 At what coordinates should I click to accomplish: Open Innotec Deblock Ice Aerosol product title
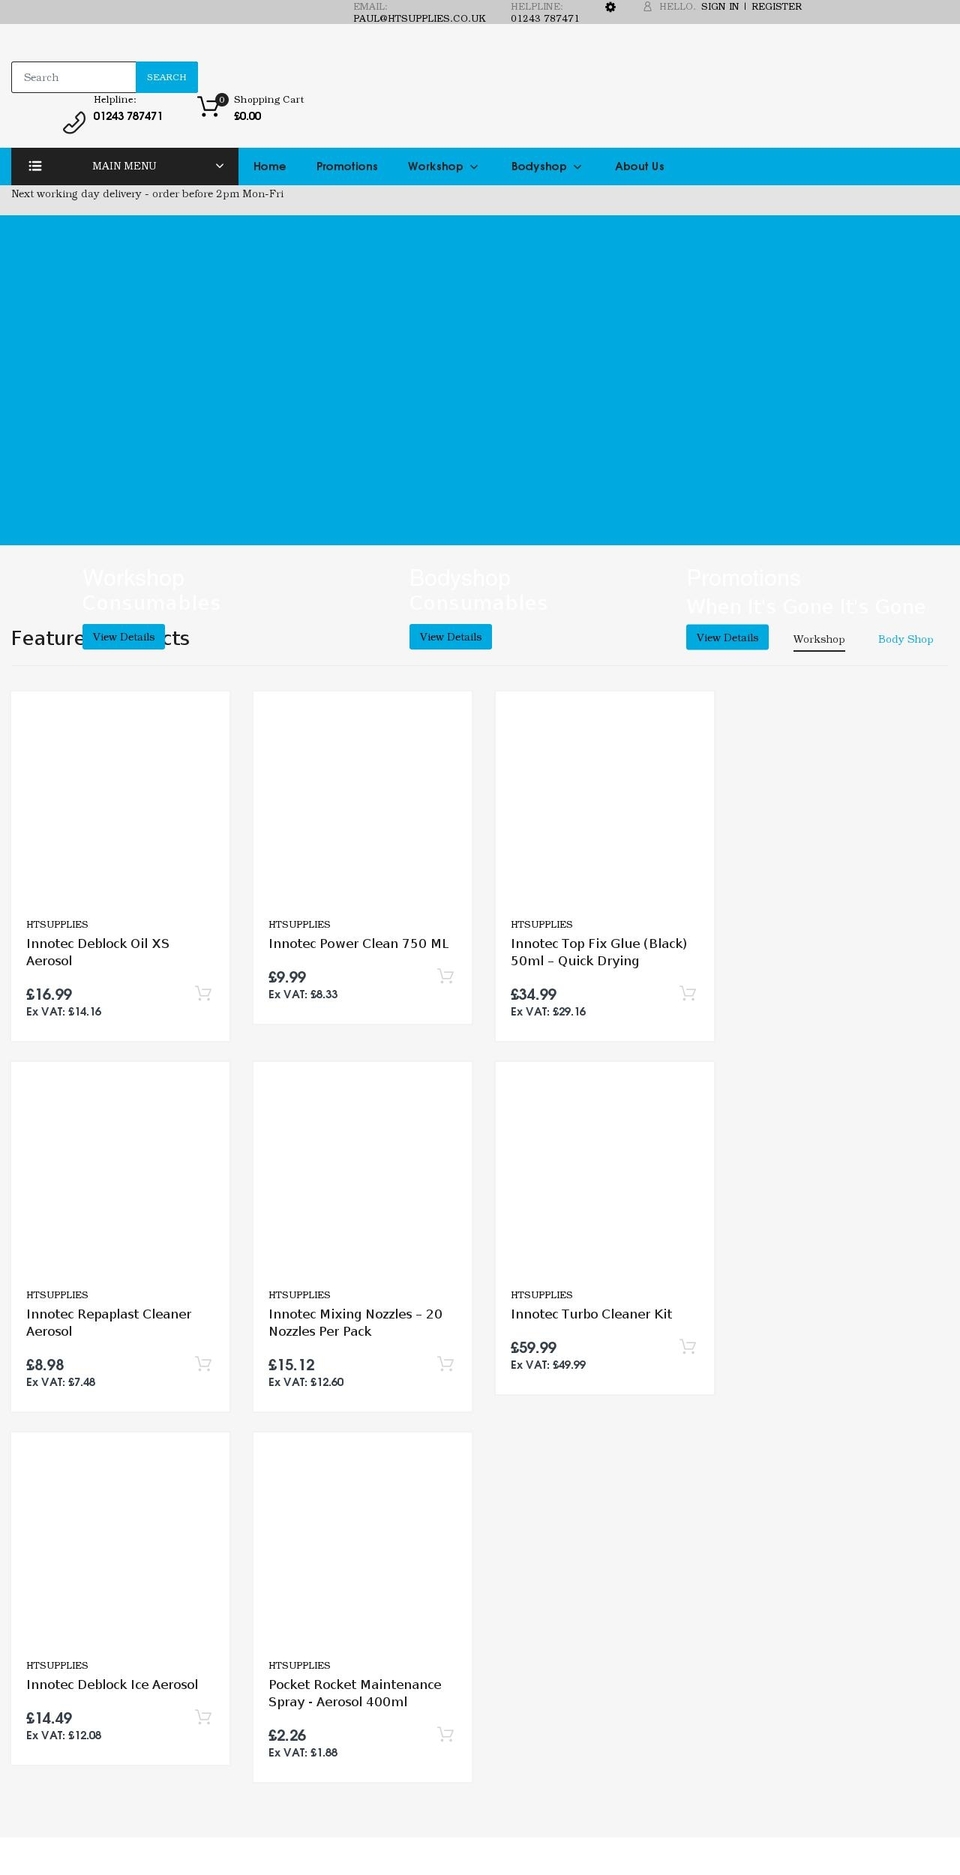tap(112, 1684)
